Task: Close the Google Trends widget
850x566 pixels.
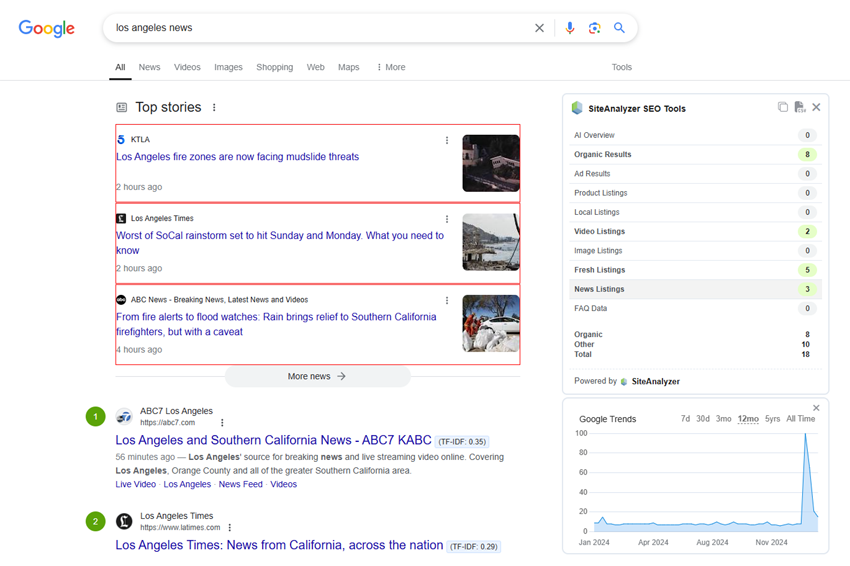Action: 816,408
